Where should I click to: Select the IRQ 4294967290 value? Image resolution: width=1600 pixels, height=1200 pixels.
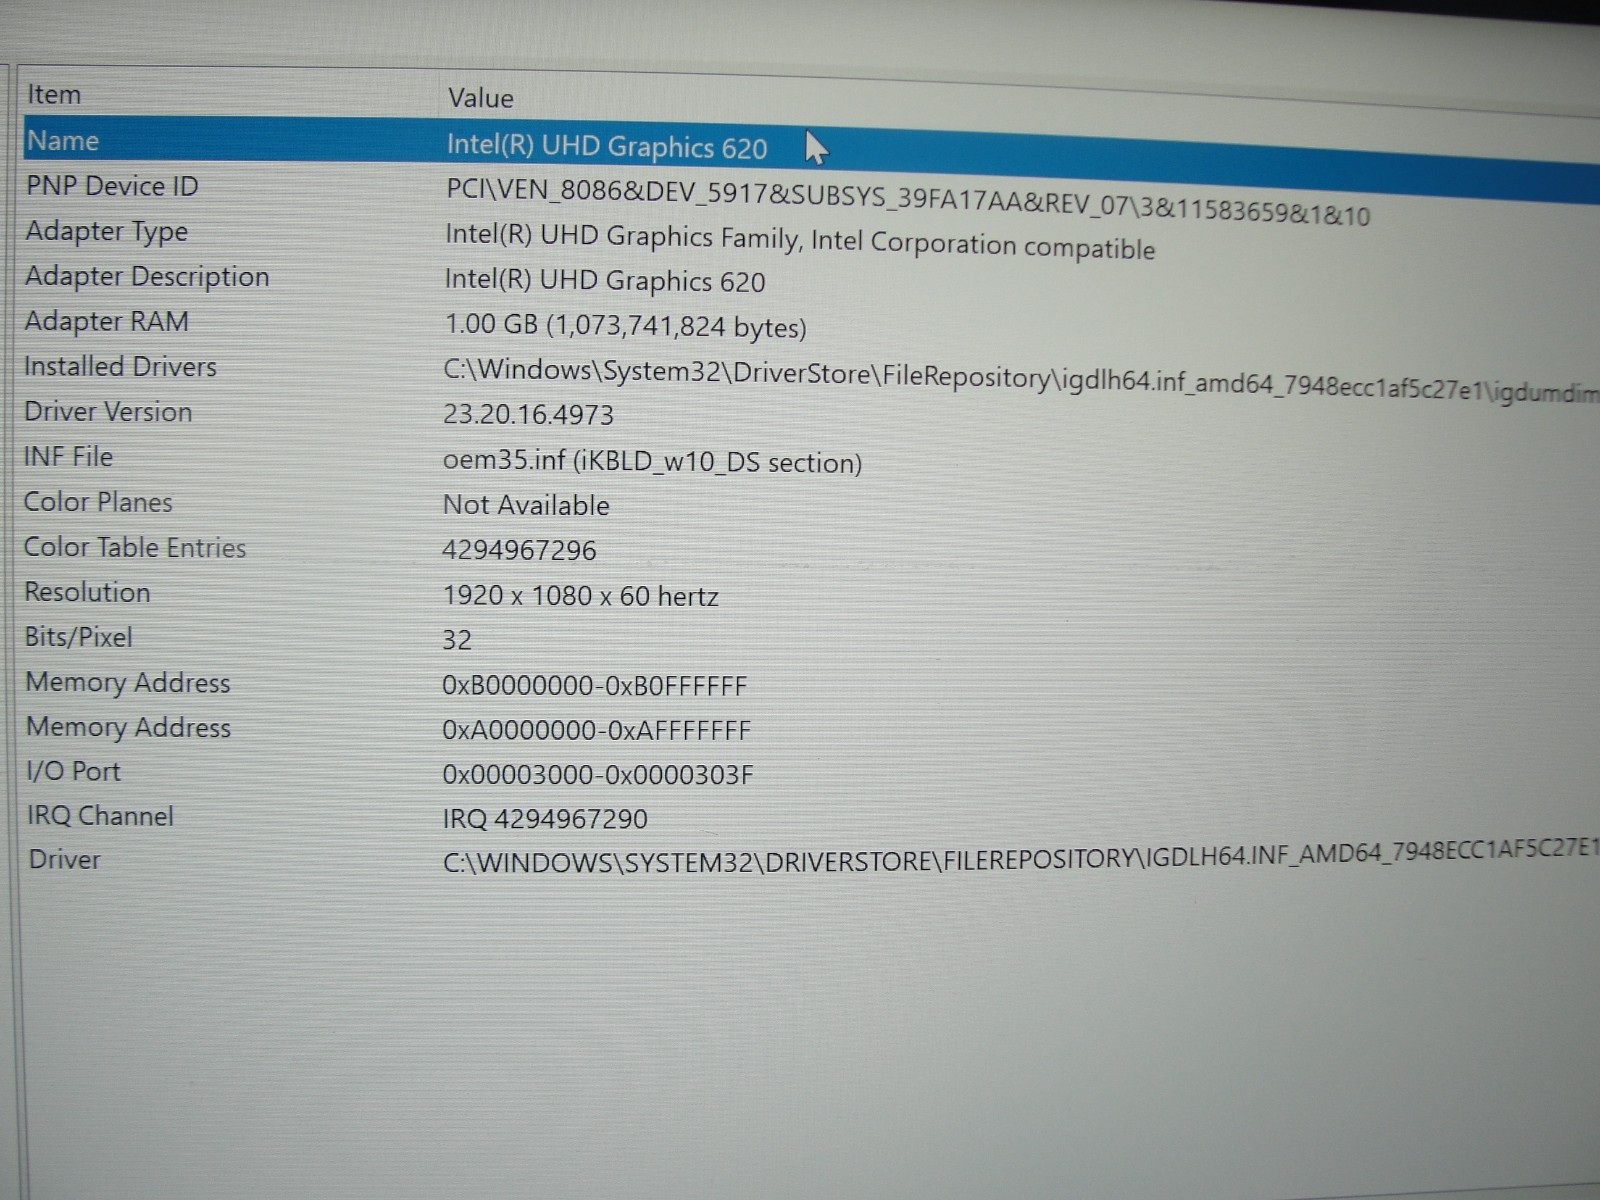[x=545, y=819]
